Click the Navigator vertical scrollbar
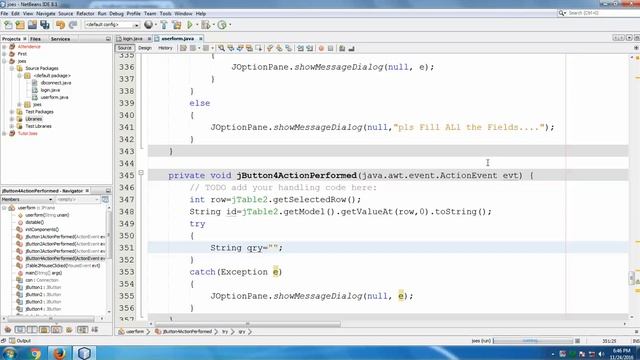This screenshot has height=360, width=640. click(x=109, y=234)
